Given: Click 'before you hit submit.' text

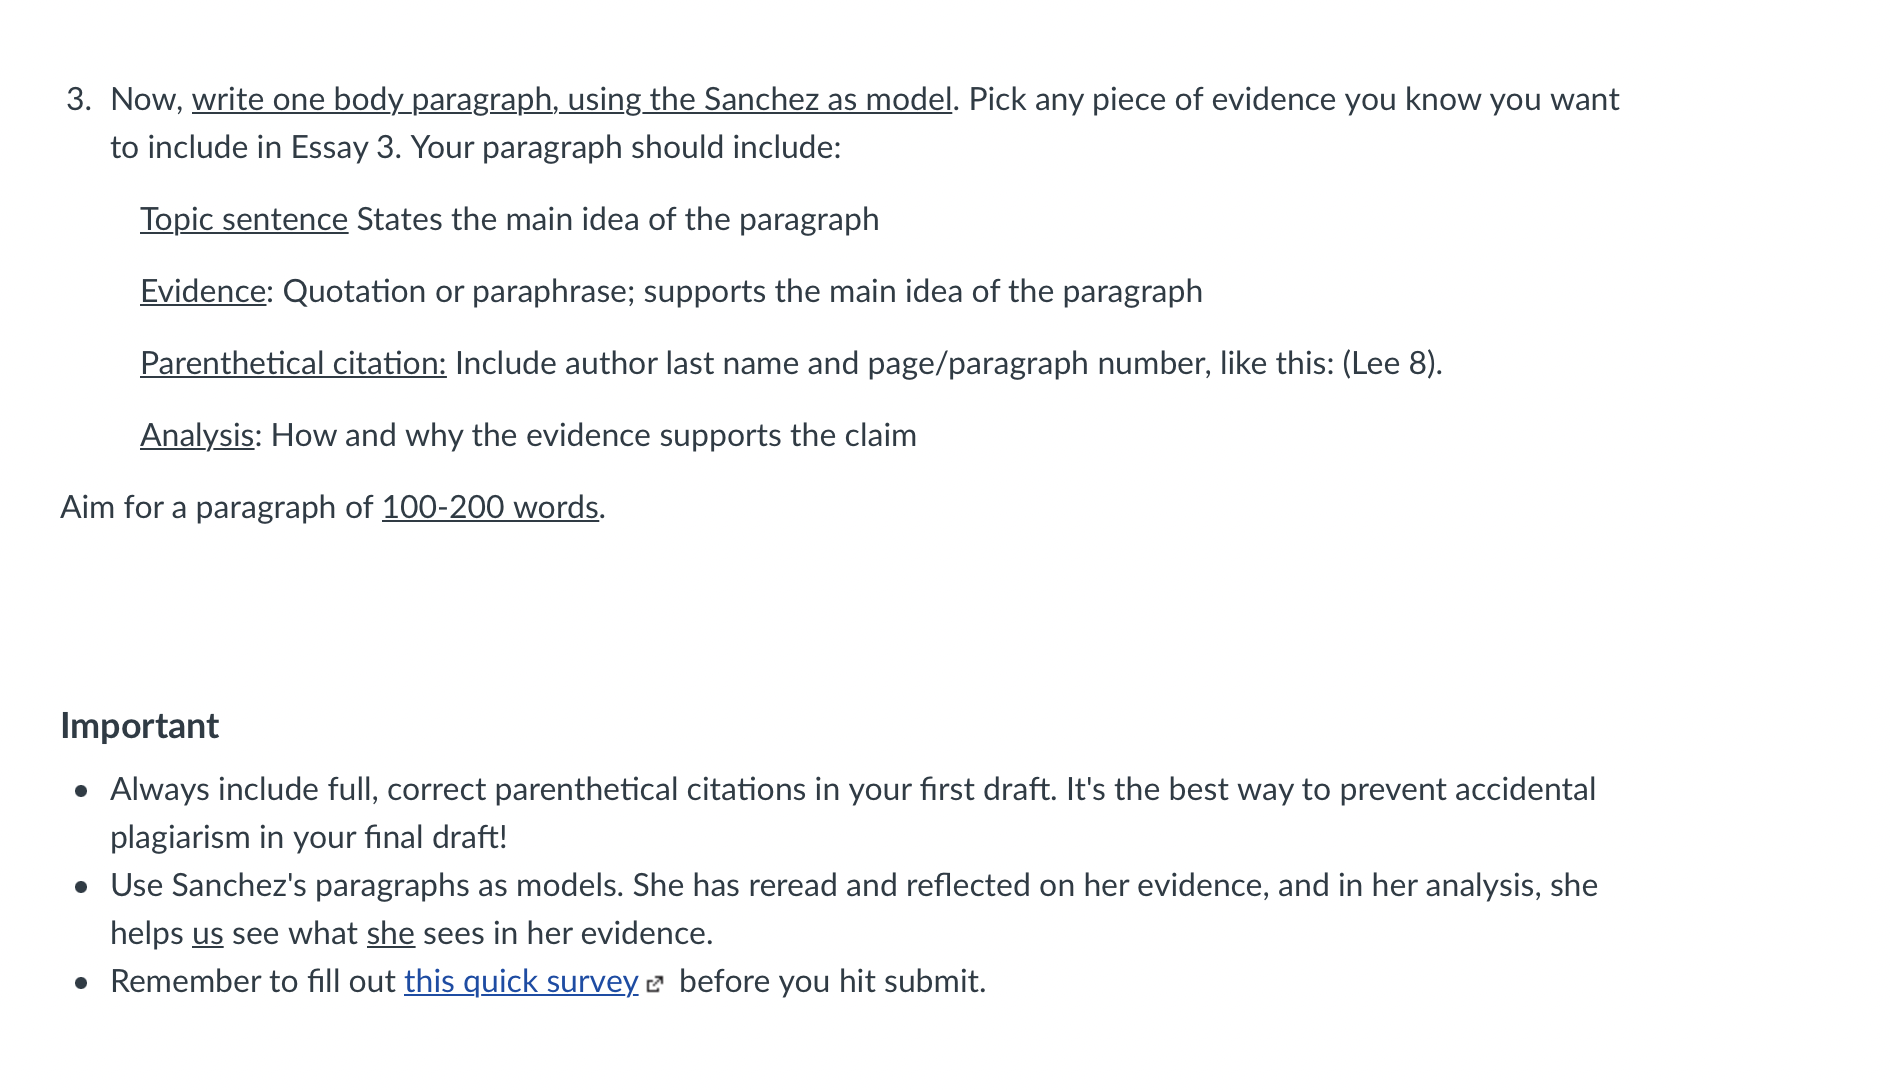Looking at the screenshot, I should pyautogui.click(x=832, y=982).
